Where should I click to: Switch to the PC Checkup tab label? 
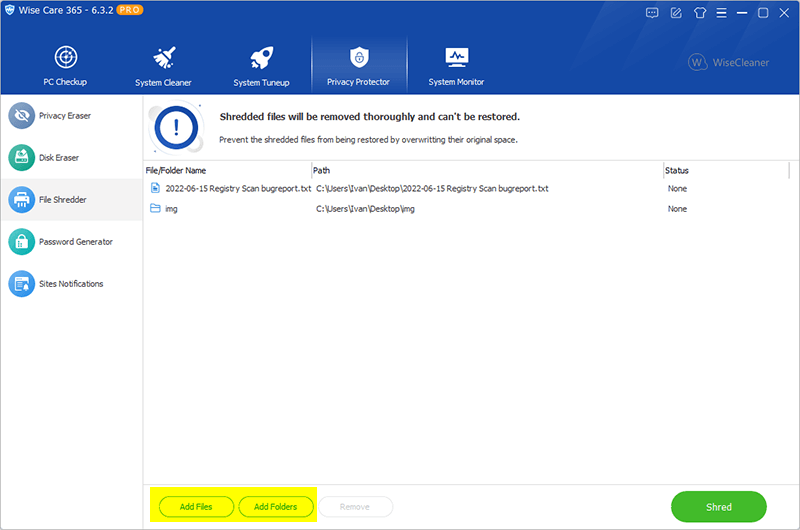click(65, 82)
